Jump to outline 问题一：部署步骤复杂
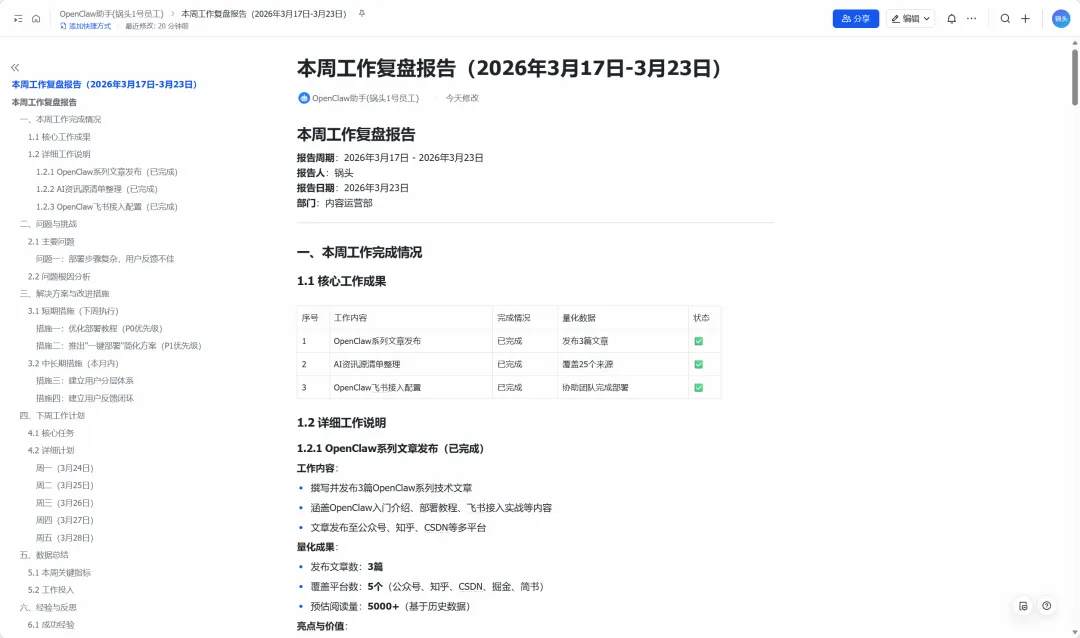 (x=105, y=259)
